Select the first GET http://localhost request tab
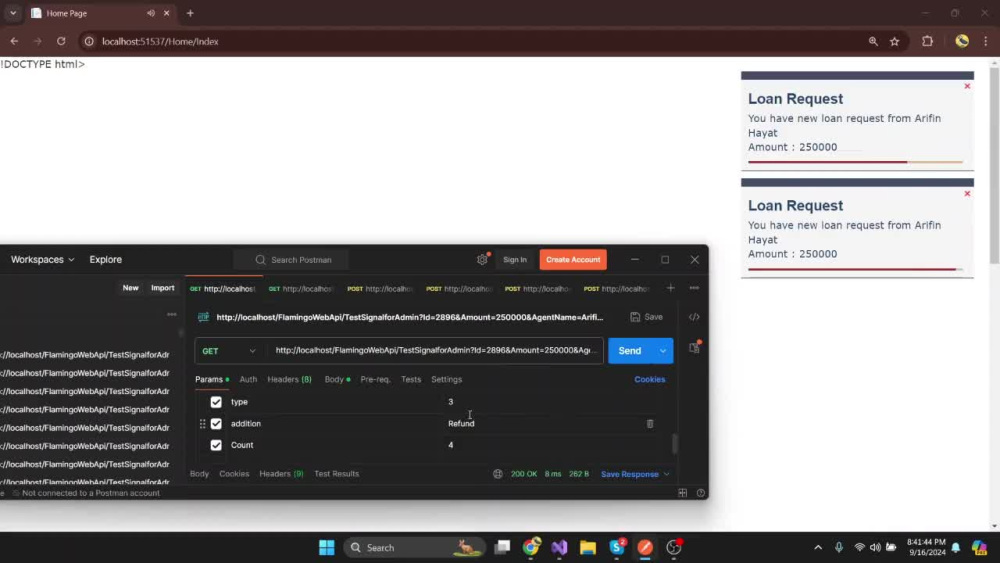This screenshot has width=1000, height=563. point(223,288)
